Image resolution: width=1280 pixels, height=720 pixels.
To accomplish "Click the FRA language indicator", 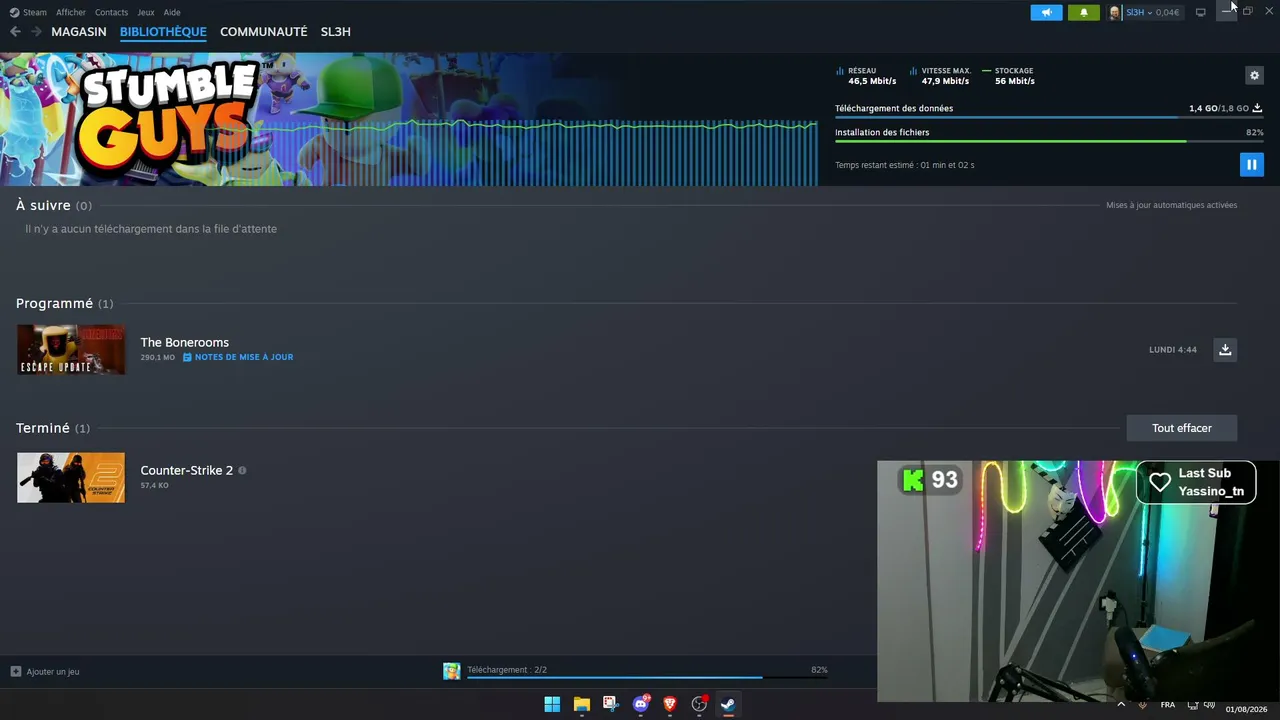I will (1168, 705).
